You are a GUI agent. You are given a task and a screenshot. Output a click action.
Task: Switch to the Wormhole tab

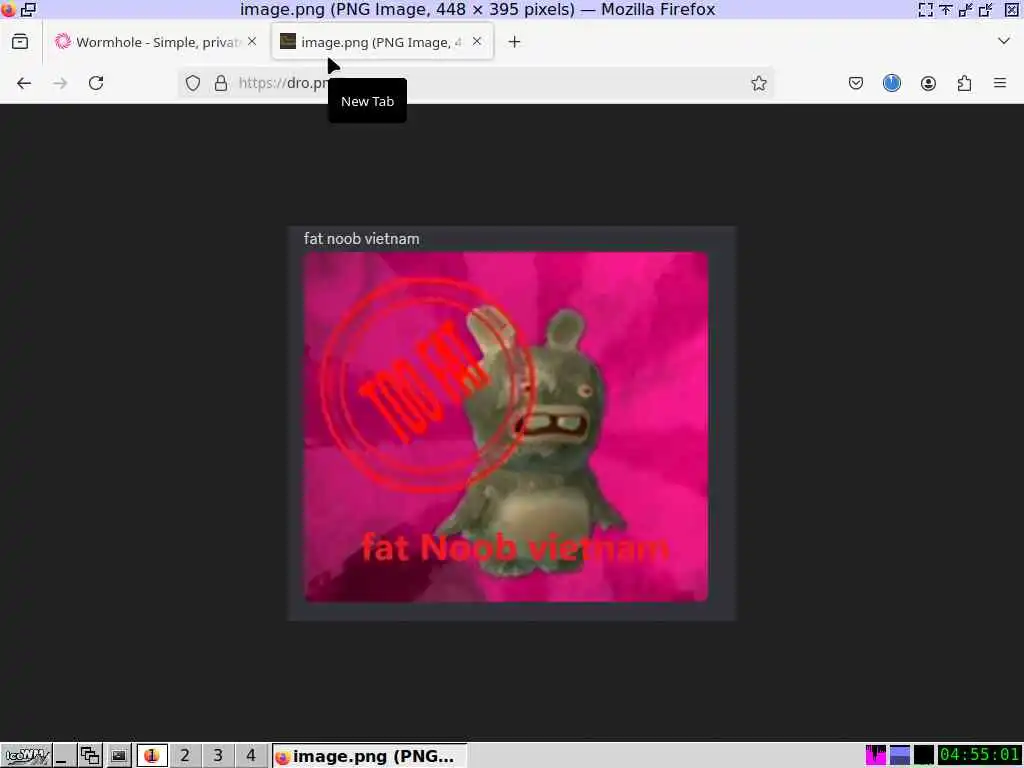point(156,42)
